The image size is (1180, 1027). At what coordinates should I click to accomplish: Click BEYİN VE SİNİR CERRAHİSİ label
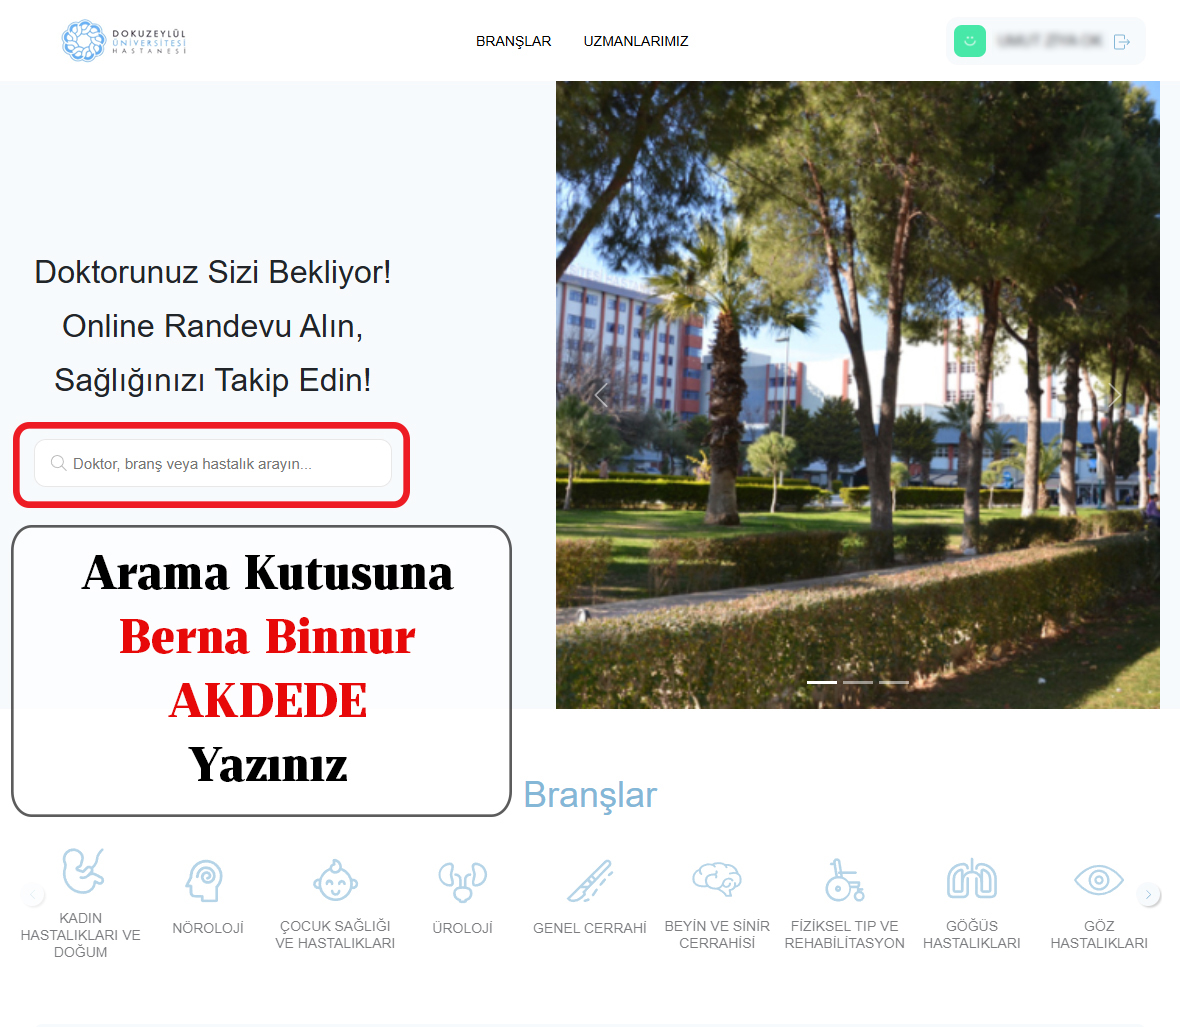pos(717,934)
